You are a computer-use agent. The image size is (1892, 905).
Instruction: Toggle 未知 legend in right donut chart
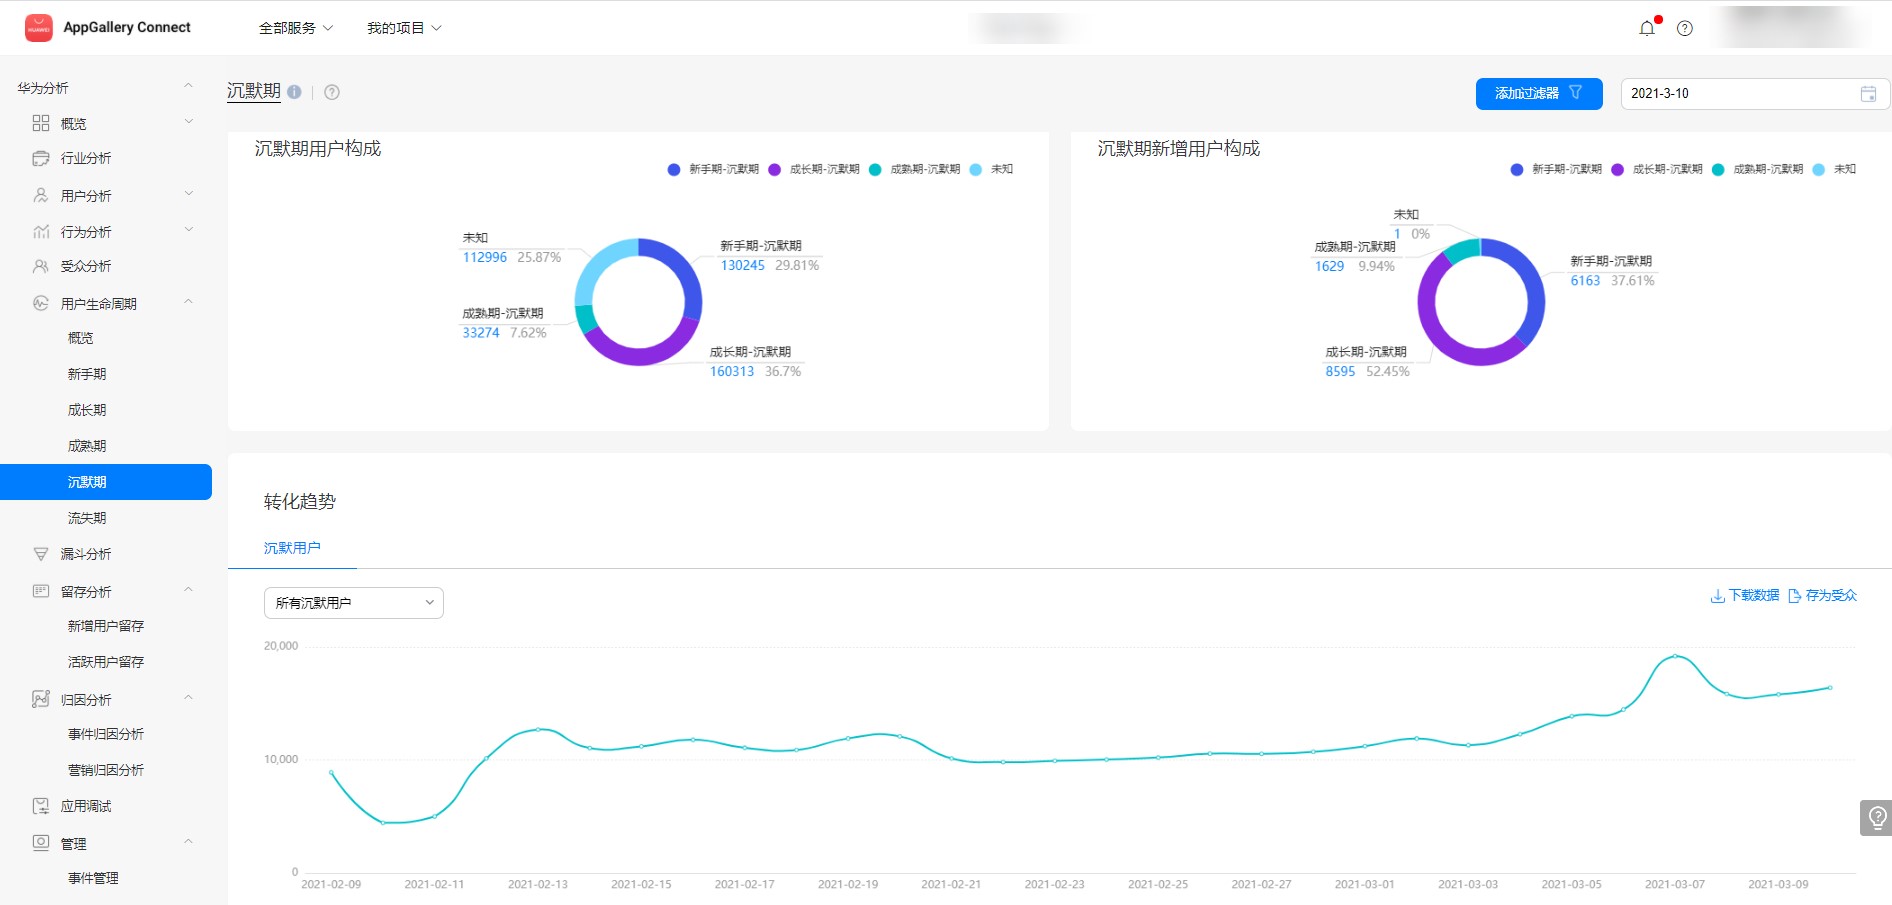tap(1835, 170)
